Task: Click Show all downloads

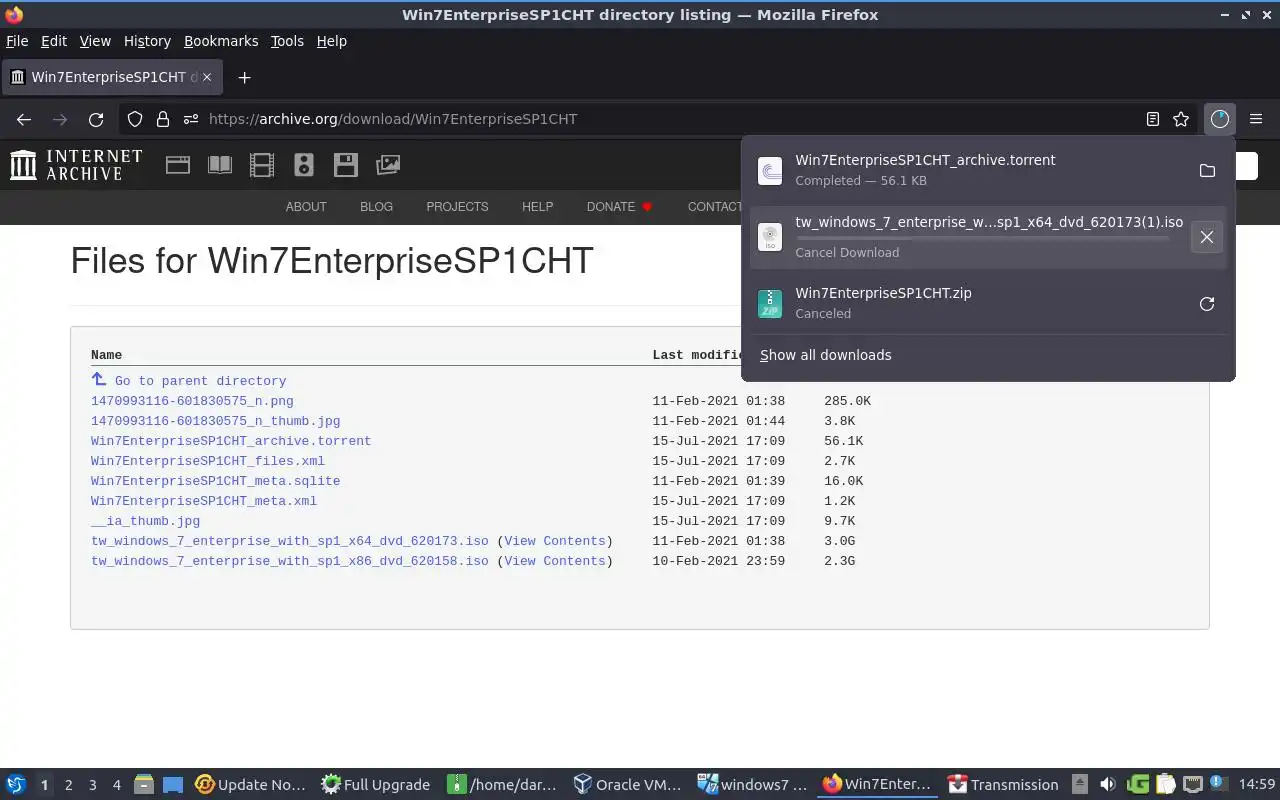Action: tap(825, 355)
